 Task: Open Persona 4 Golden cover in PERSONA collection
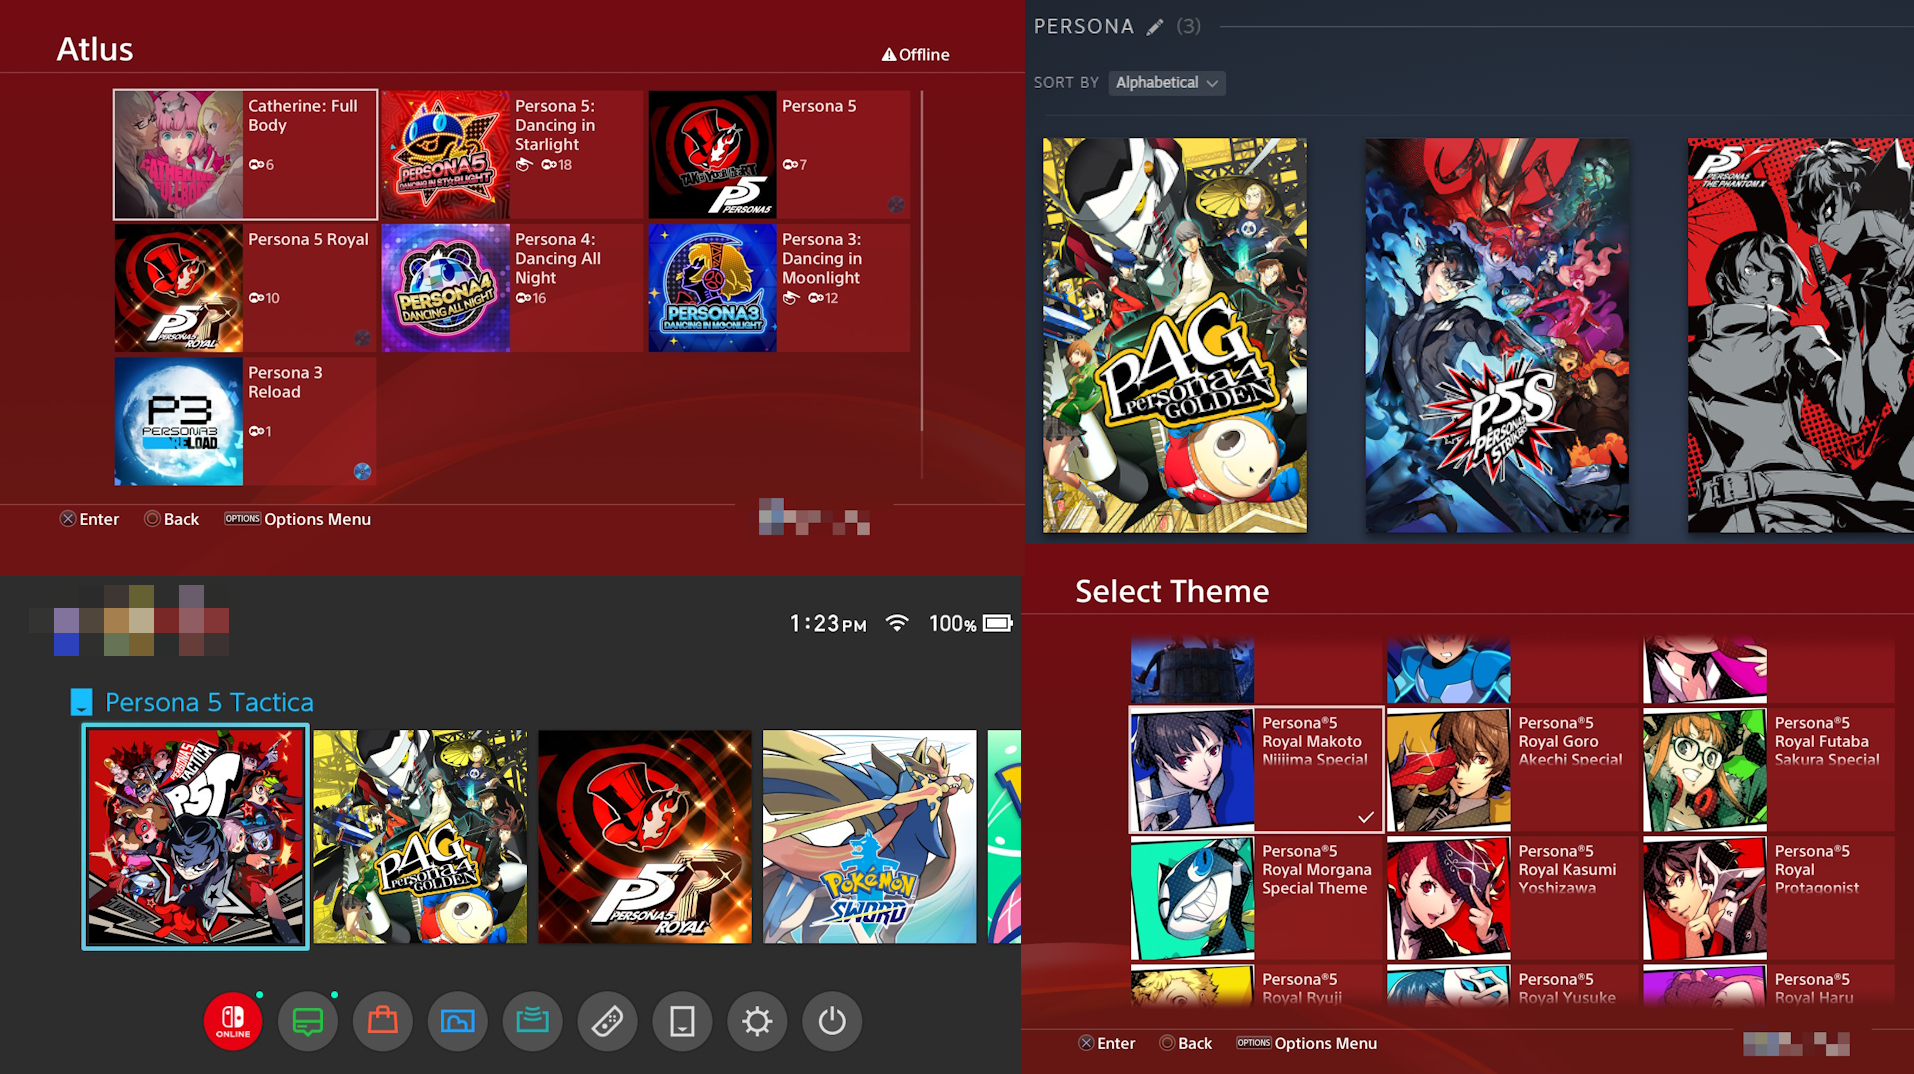(1174, 335)
